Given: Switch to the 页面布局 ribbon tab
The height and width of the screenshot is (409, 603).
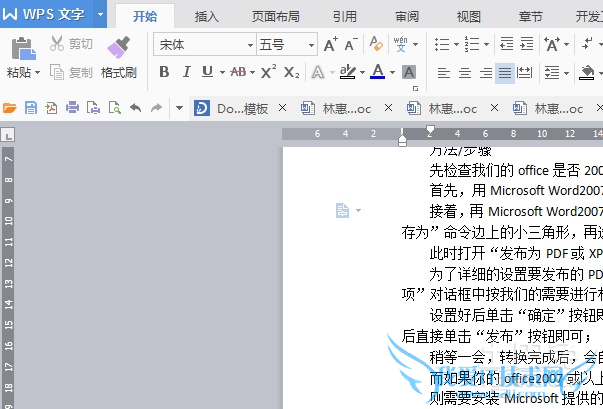Looking at the screenshot, I should [x=276, y=17].
